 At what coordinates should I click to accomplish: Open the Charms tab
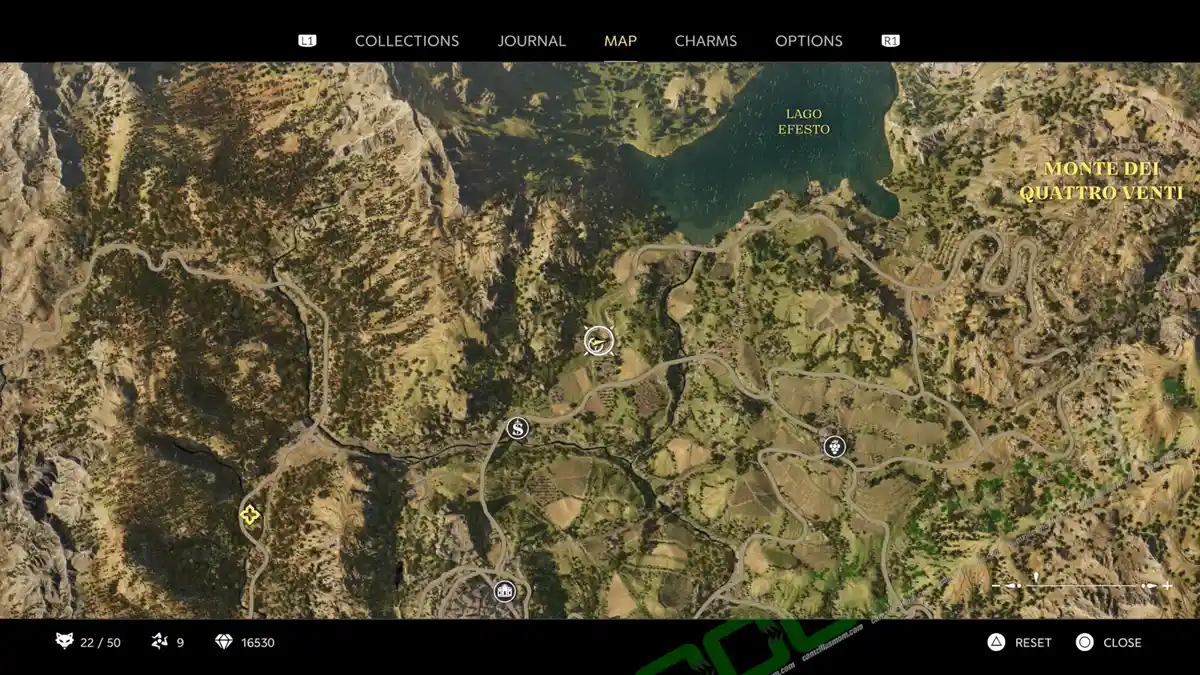[706, 41]
